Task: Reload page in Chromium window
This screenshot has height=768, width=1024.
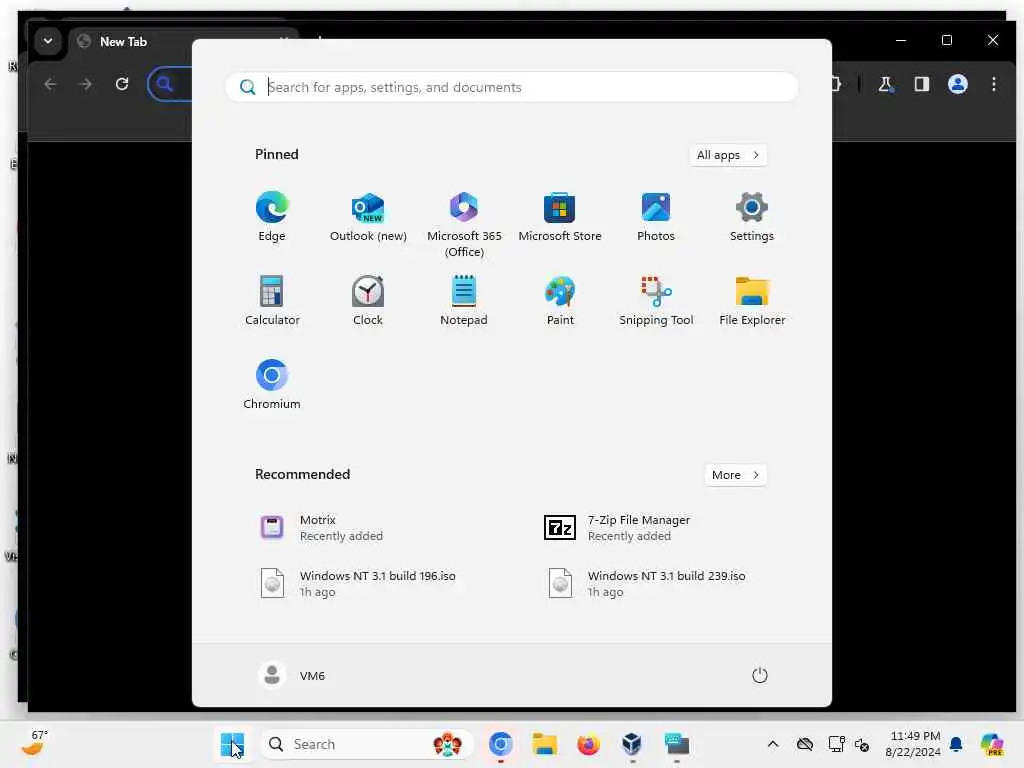Action: click(122, 84)
